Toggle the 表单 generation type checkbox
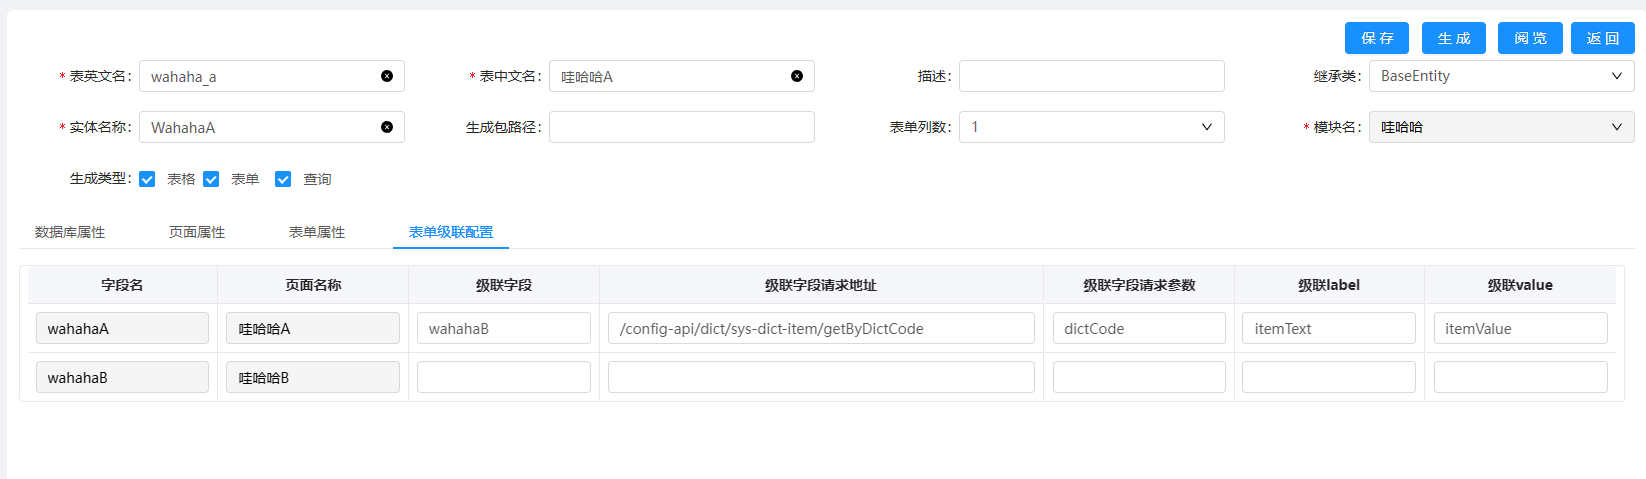Image resolution: width=1646 pixels, height=479 pixels. 211,179
